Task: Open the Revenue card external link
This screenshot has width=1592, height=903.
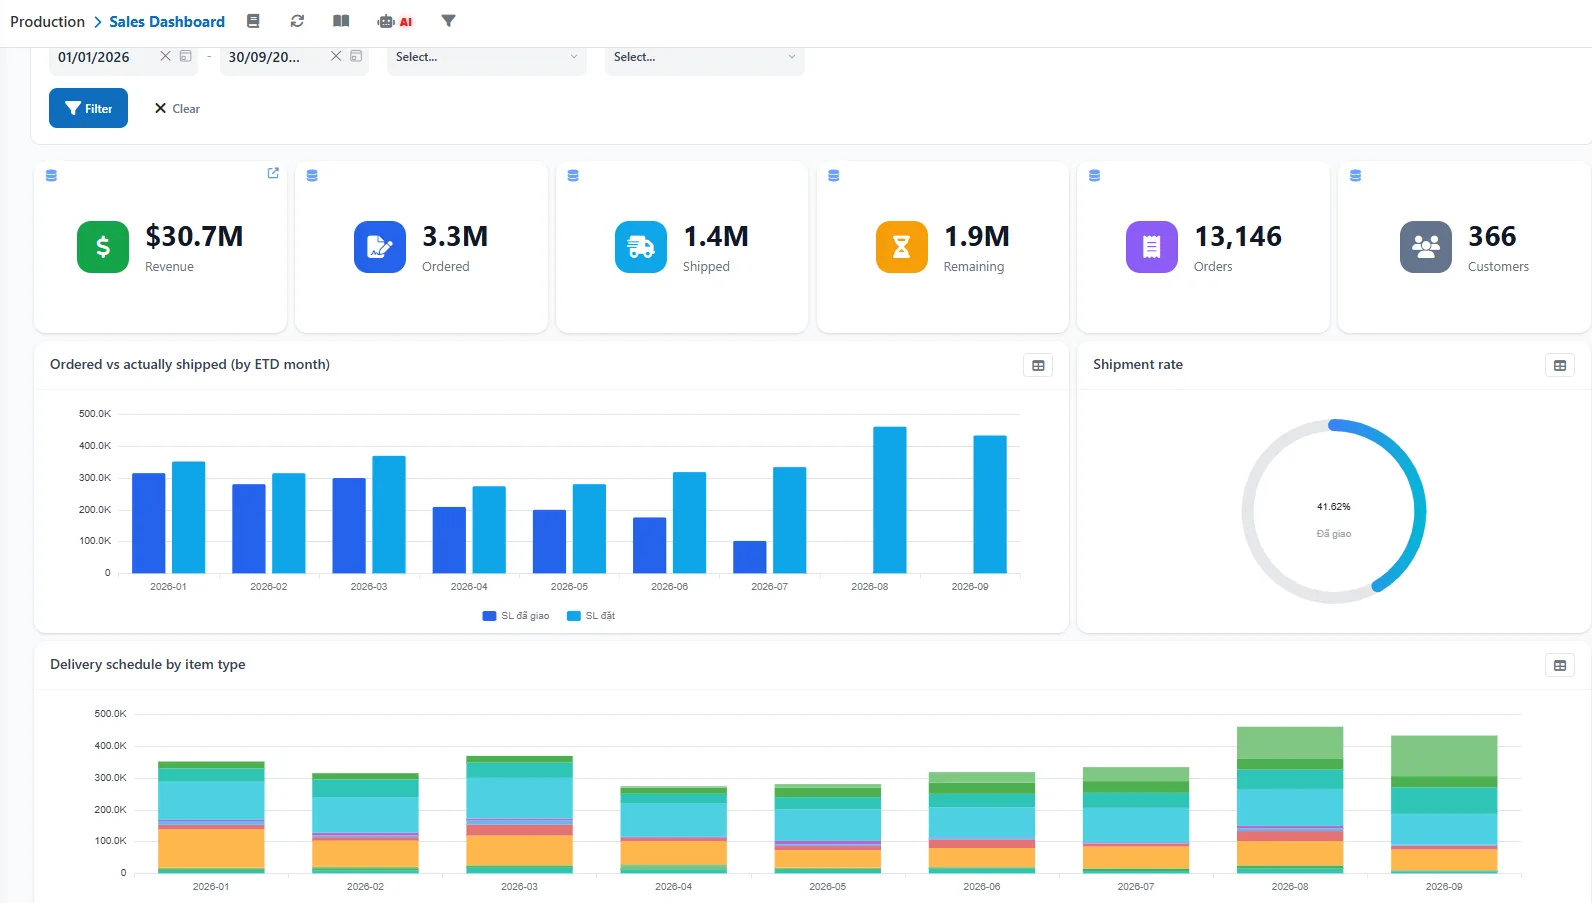Action: point(273,173)
